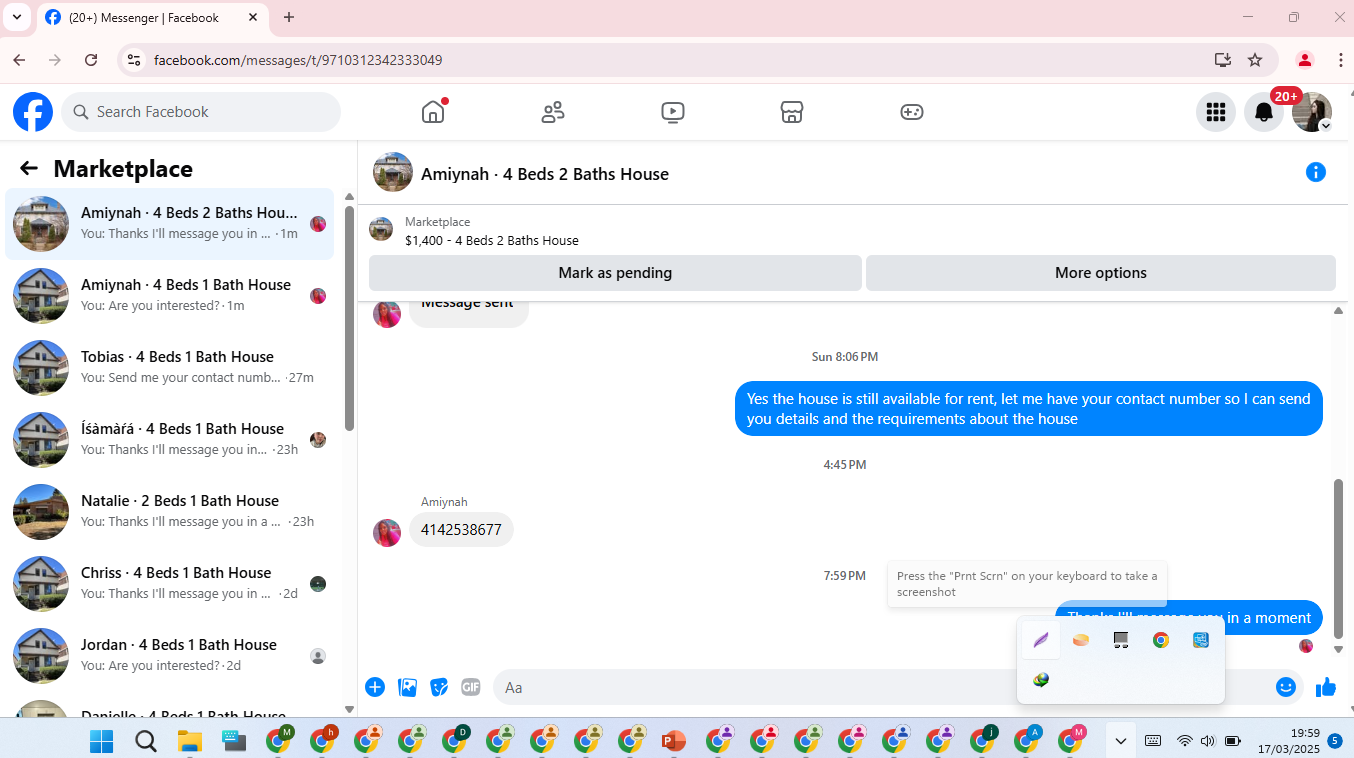Collapse the hidden tray icons chevron

point(1121,741)
